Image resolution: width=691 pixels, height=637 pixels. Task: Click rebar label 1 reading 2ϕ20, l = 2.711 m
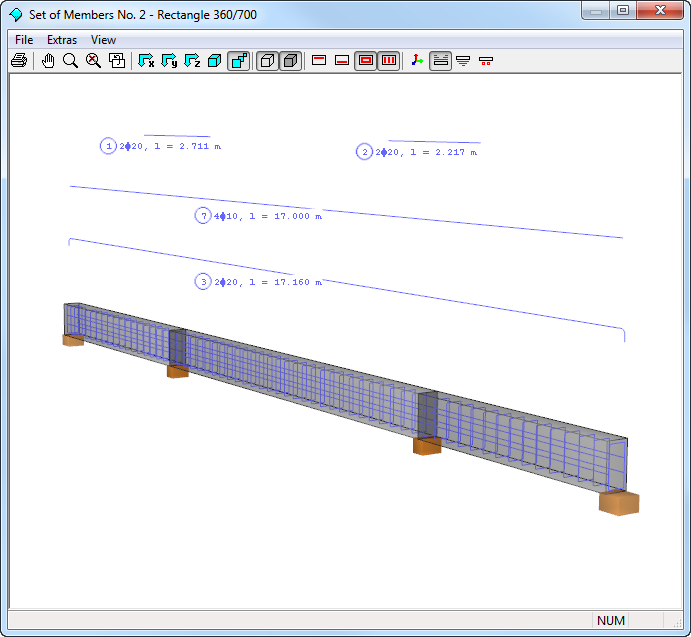(x=160, y=146)
